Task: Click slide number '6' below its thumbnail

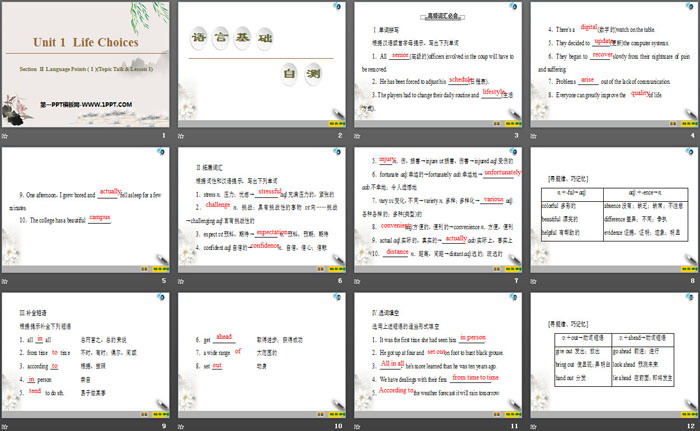Action: pyautogui.click(x=340, y=280)
